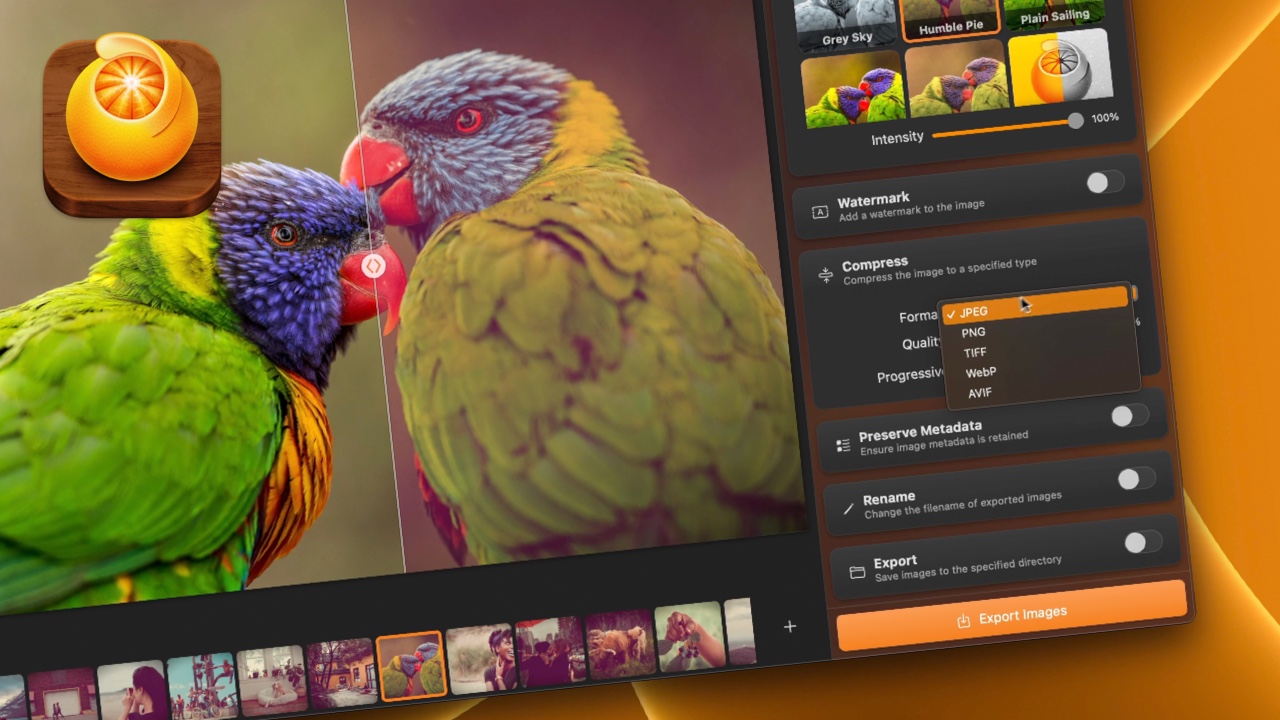Add images with the plus icon

790,626
